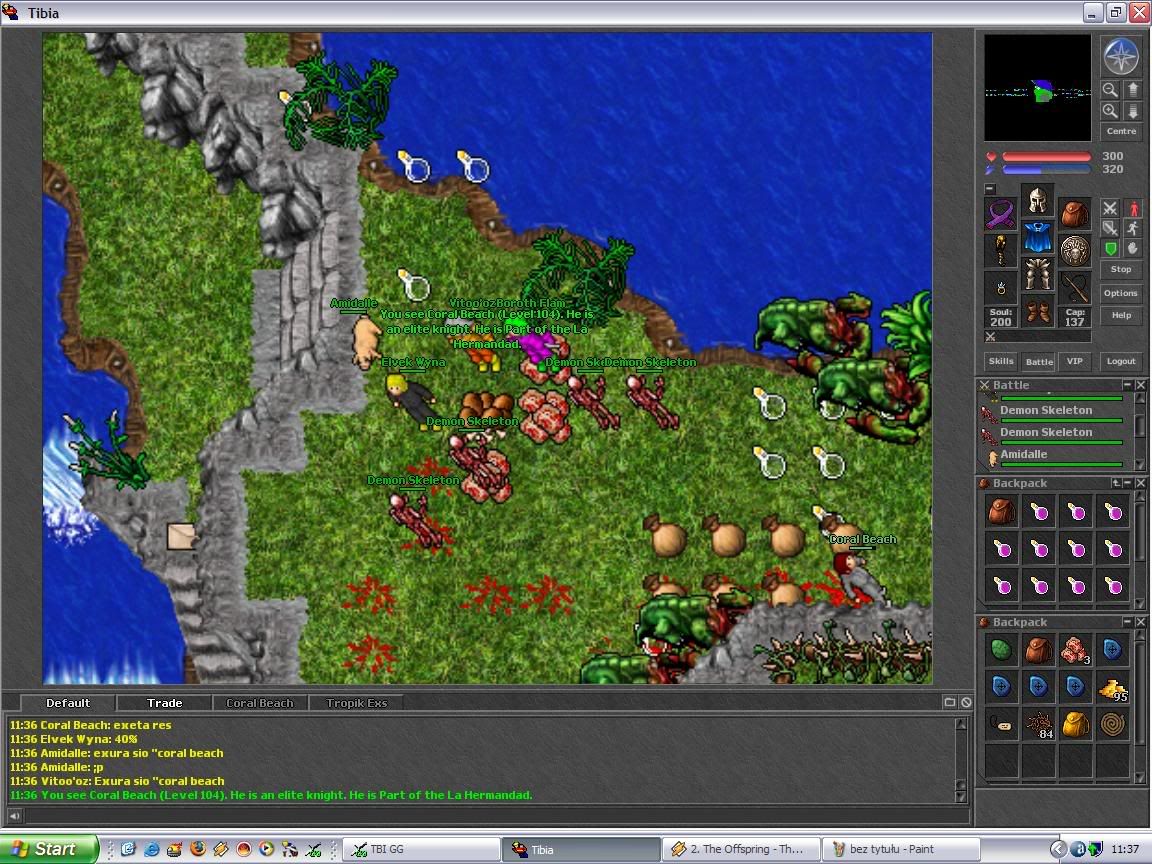Select the ring equipment slot
Screen dimensions: 1152x864
tap(1001, 288)
